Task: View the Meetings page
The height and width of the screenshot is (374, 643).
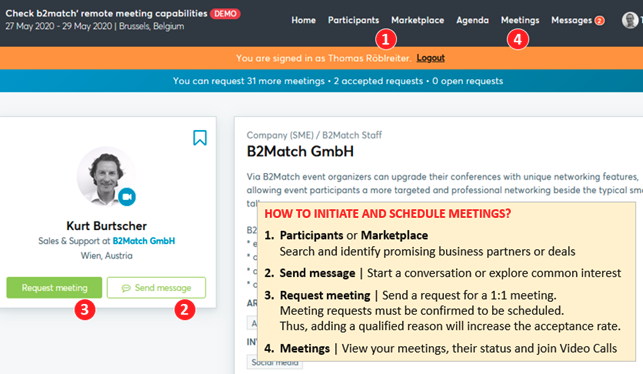Action: click(x=520, y=20)
